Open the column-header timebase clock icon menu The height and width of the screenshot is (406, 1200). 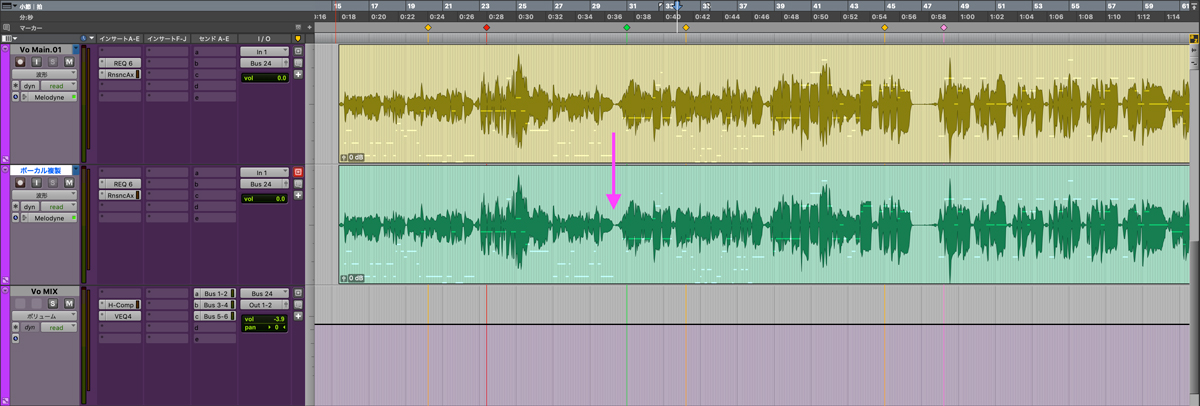click(83, 38)
